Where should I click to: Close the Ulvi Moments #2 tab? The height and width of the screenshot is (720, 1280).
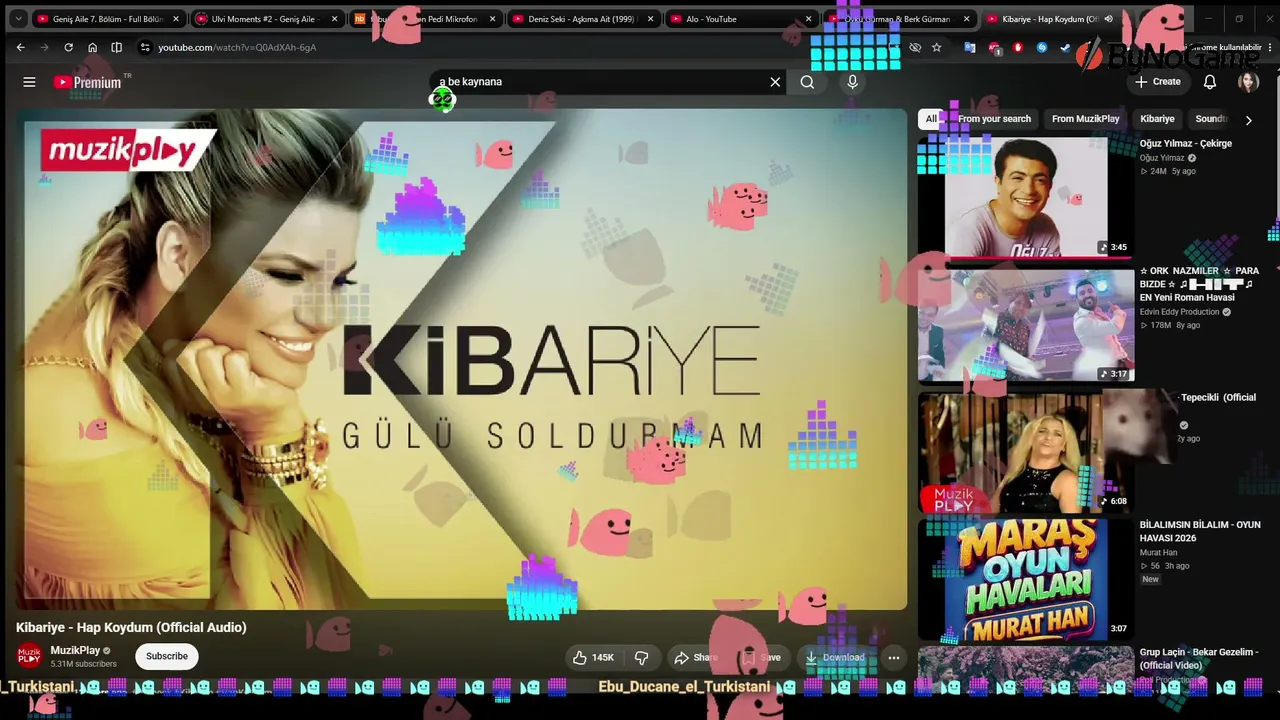coord(334,19)
